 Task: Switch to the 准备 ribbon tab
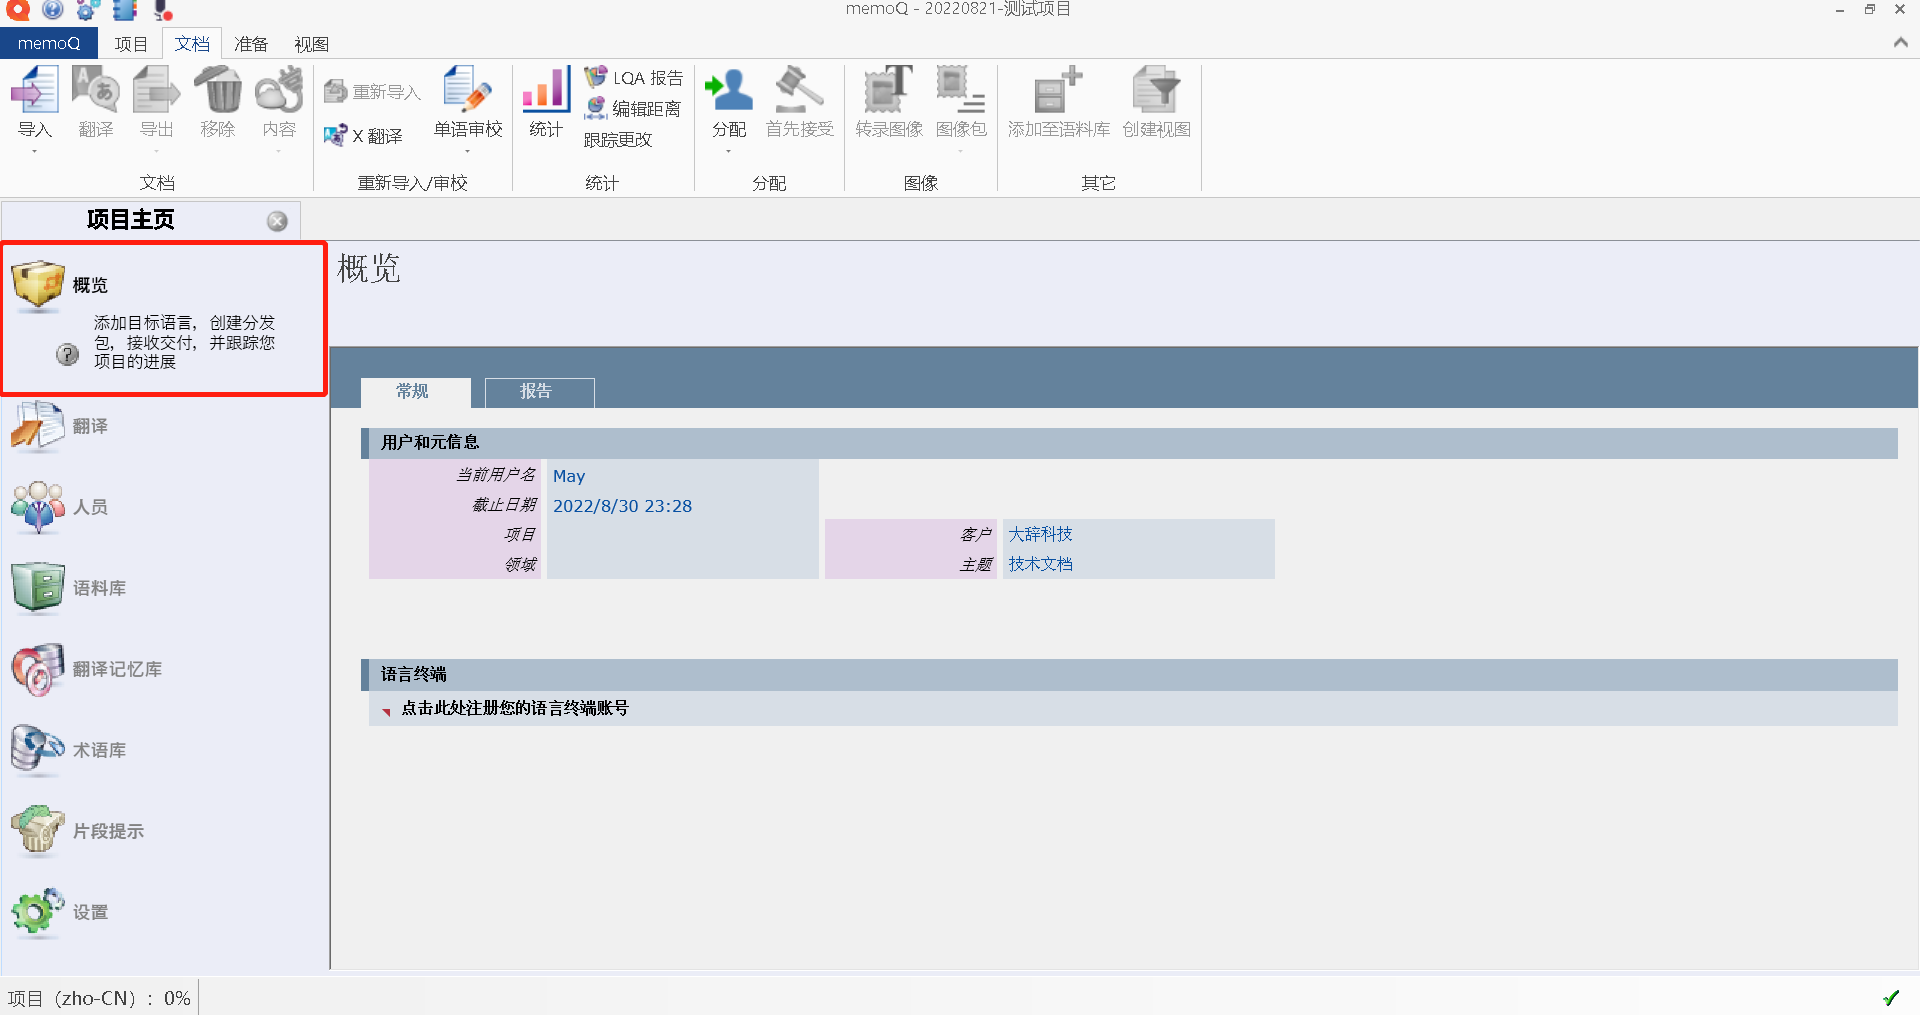click(251, 44)
